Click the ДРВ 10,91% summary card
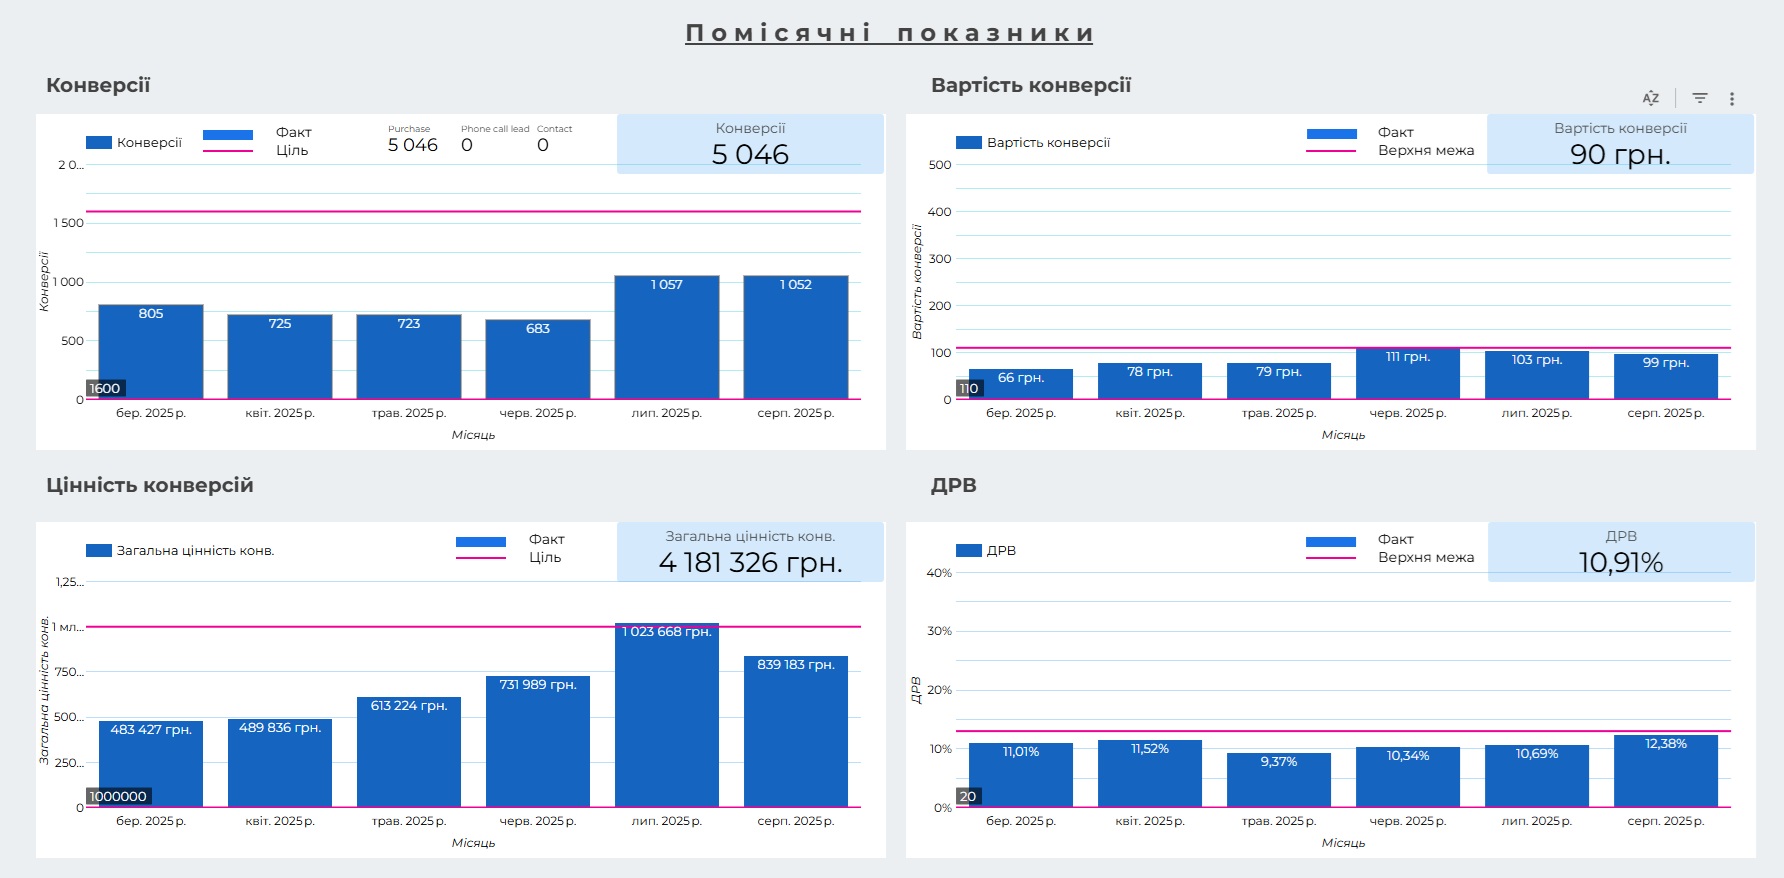Viewport: 1784px width, 878px height. 1620,552
